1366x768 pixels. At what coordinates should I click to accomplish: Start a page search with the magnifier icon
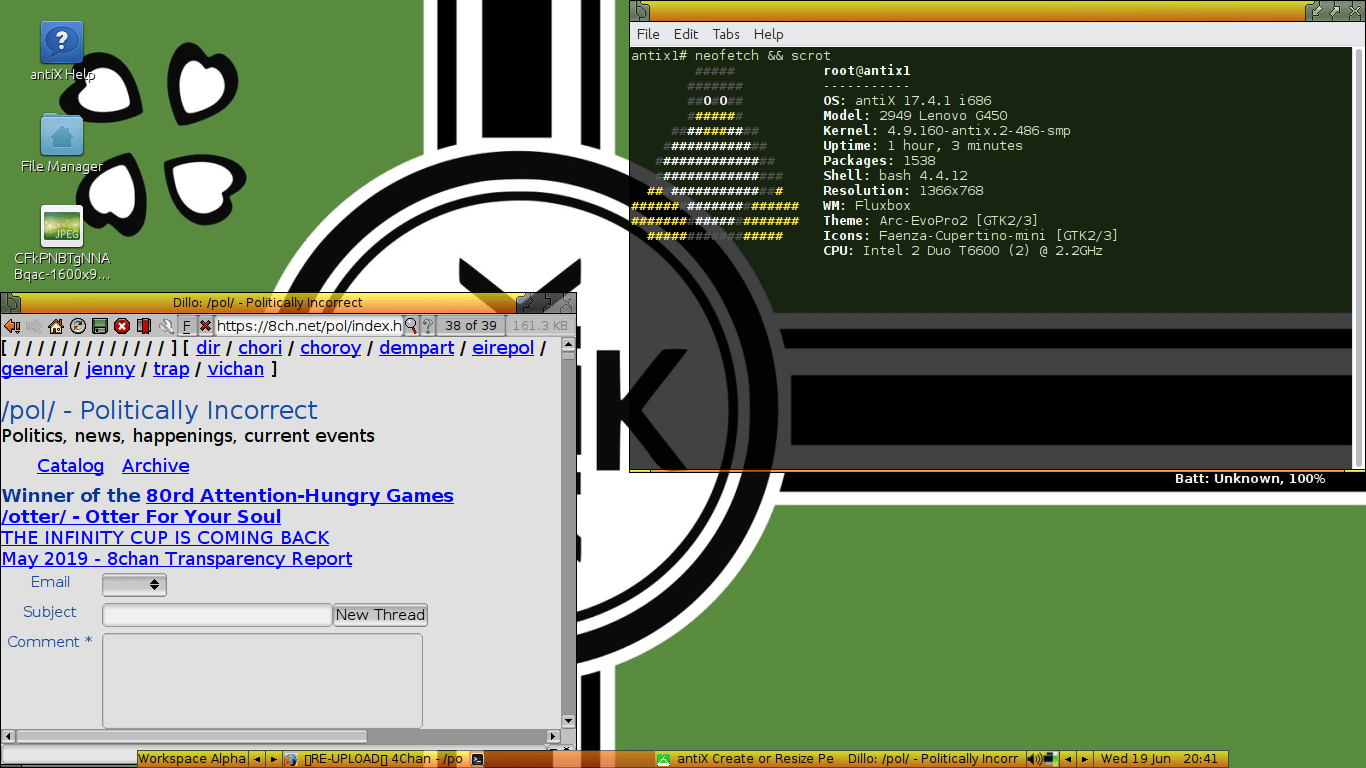click(x=412, y=325)
